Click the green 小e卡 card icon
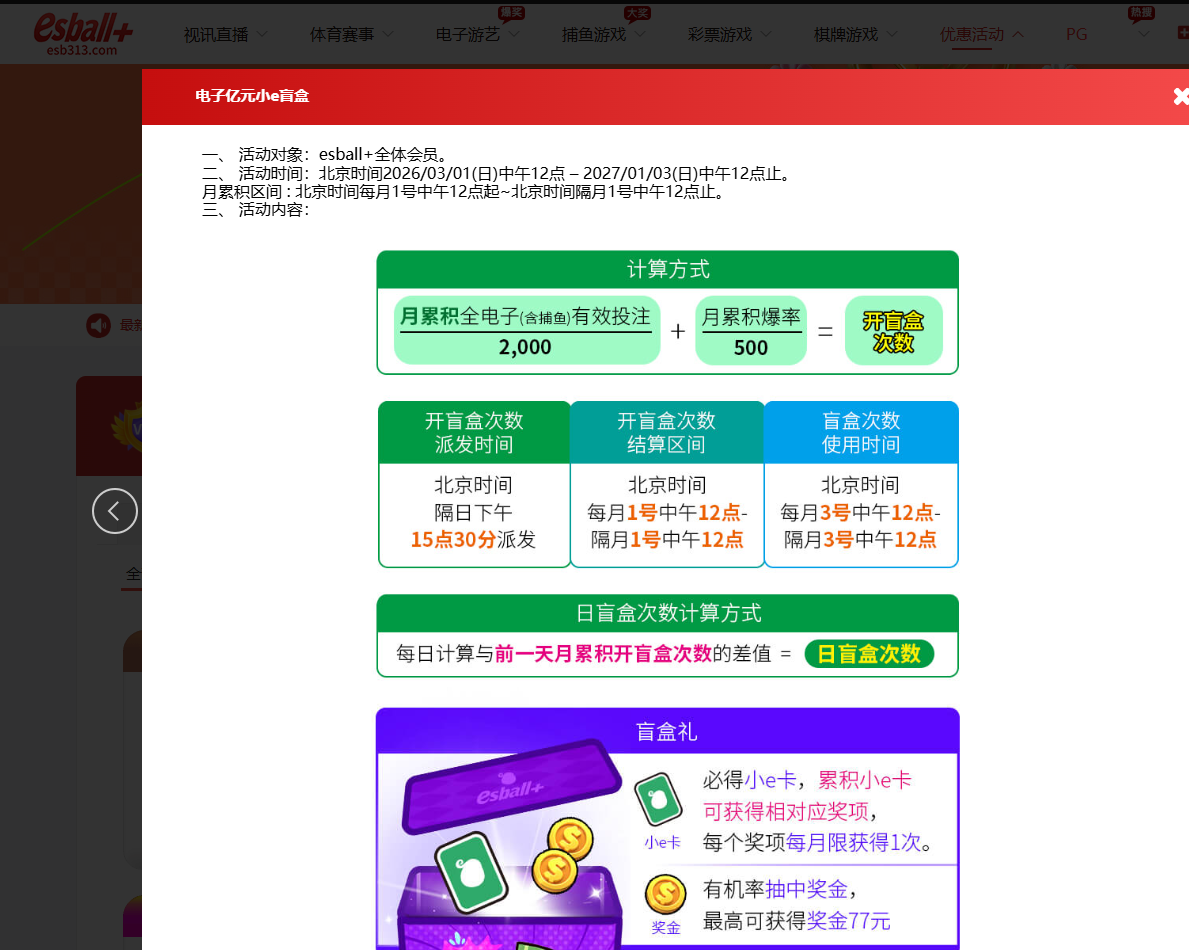Viewport: 1189px width, 950px height. pyautogui.click(x=658, y=799)
